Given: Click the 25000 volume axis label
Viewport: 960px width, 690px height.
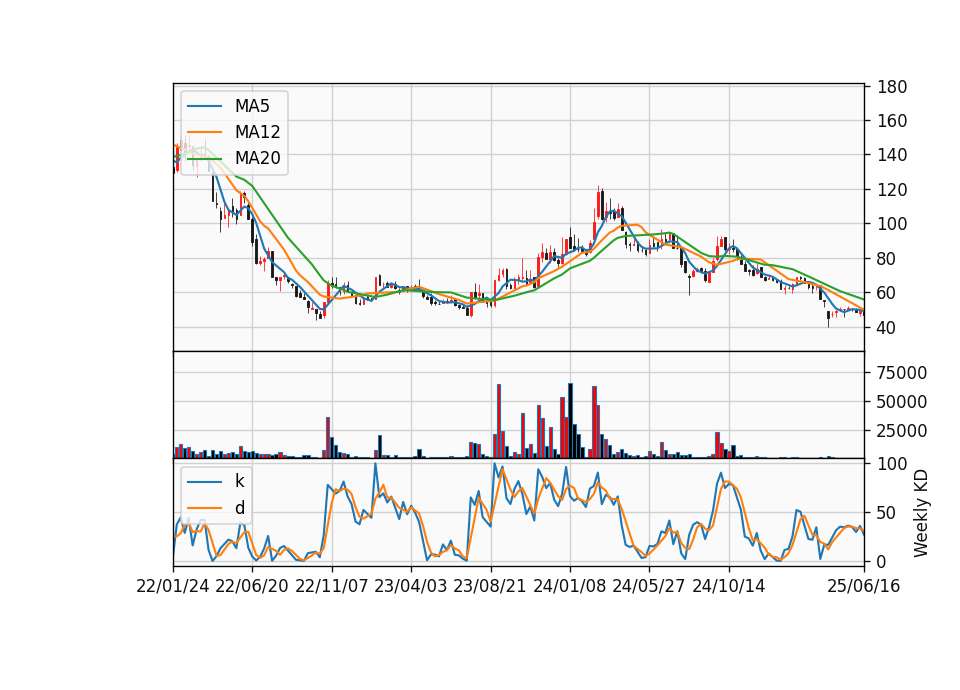Looking at the screenshot, I should 902,431.
